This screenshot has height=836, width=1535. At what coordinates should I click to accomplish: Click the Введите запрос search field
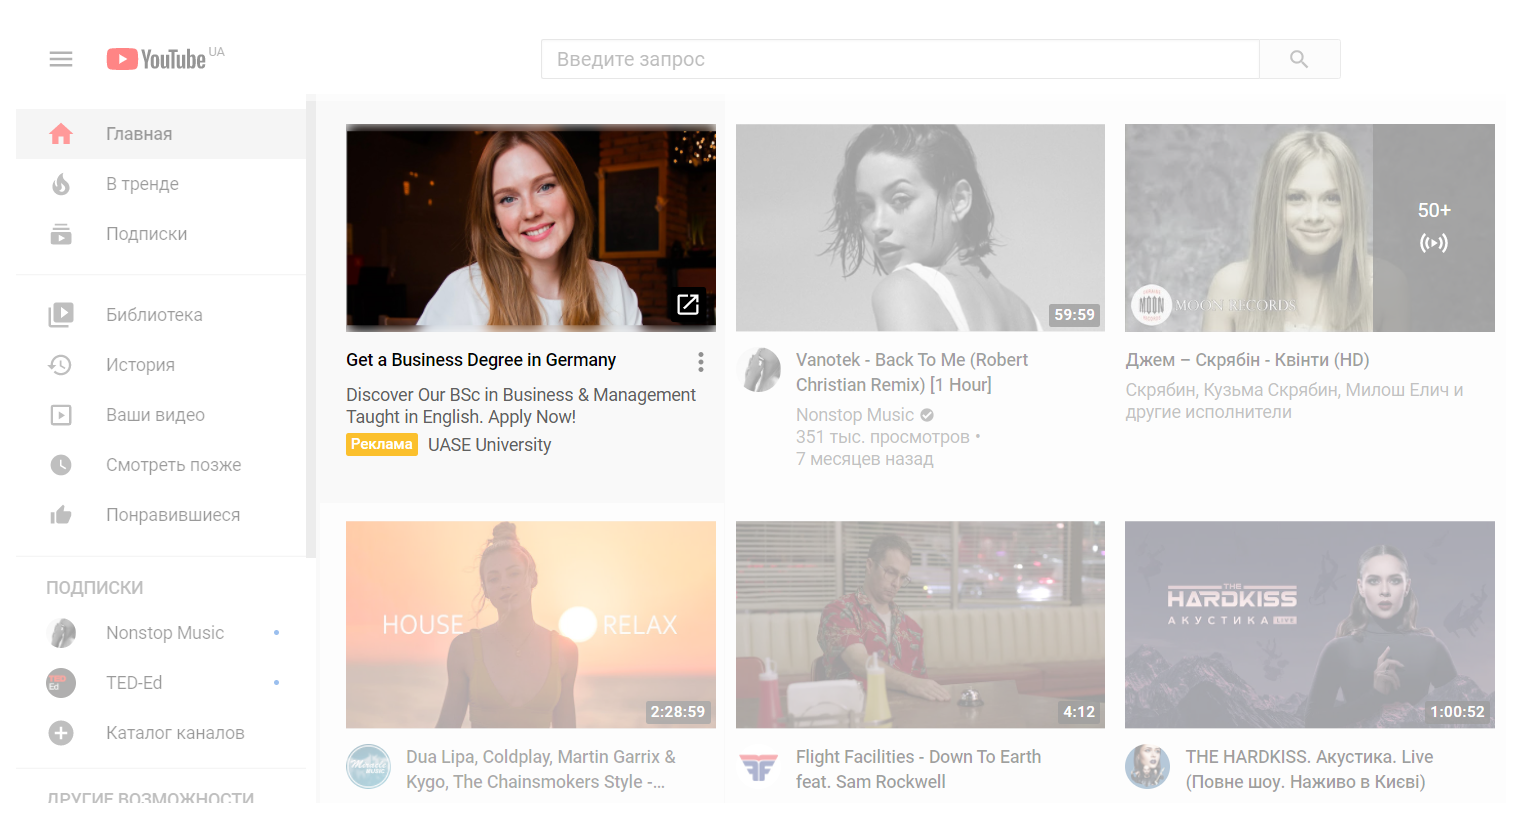tap(899, 59)
